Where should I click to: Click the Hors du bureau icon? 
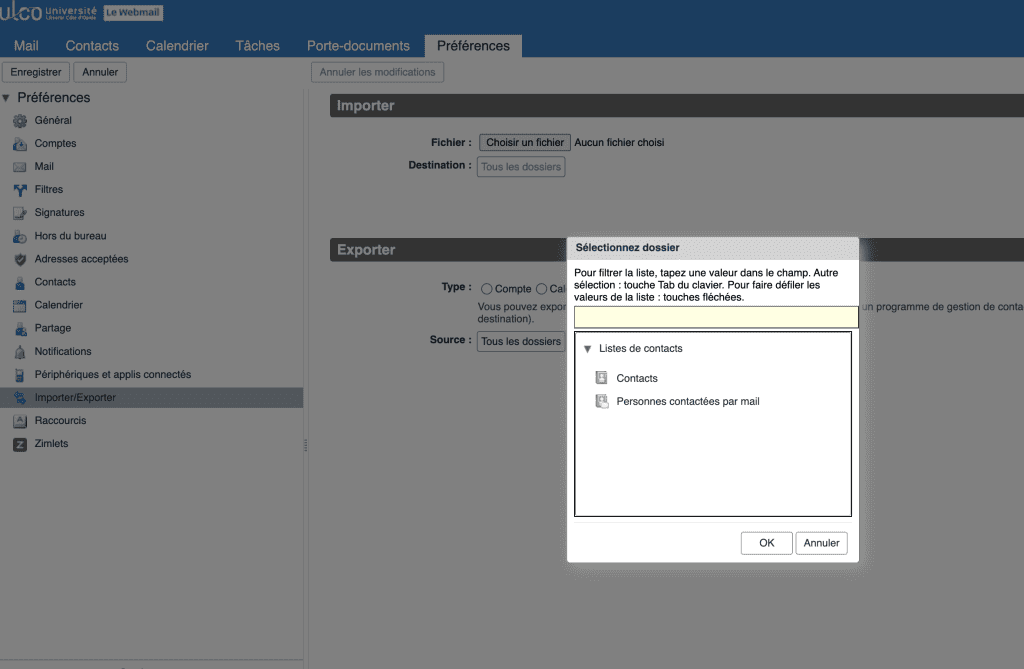[19, 237]
